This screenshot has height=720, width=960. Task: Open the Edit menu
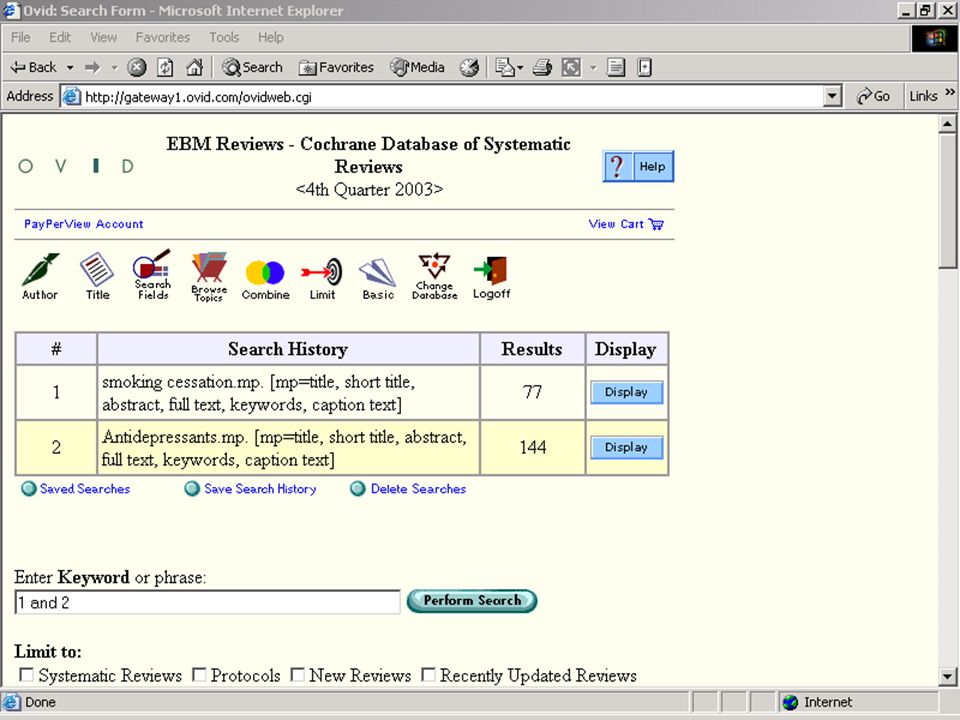click(60, 37)
